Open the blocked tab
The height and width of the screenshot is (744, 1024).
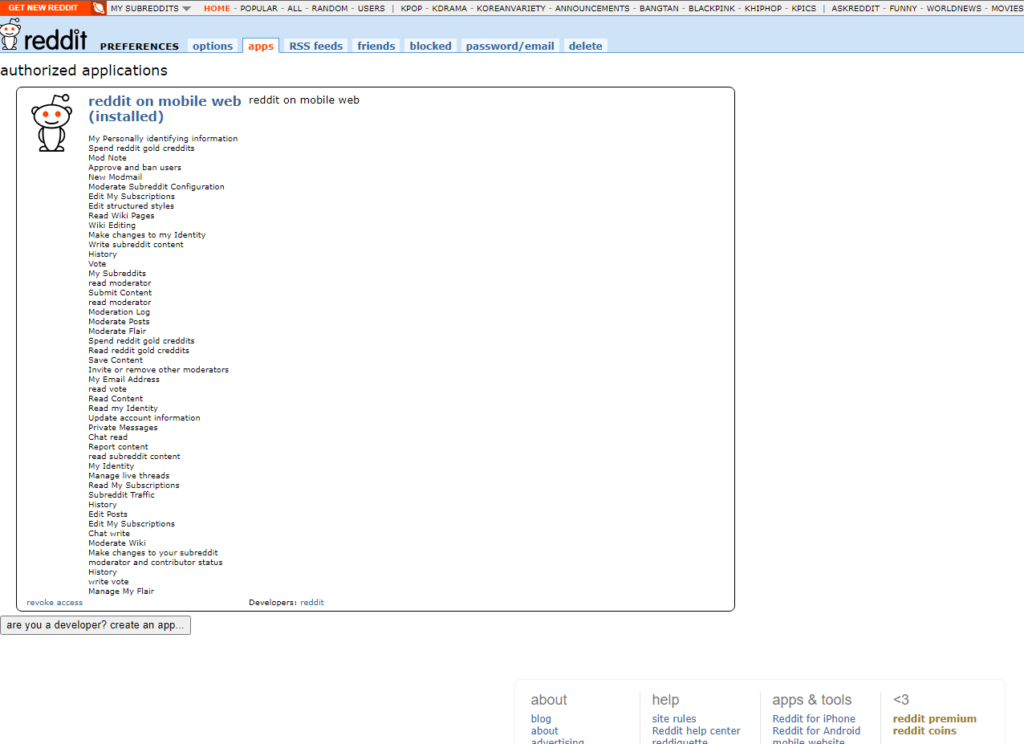coord(430,46)
